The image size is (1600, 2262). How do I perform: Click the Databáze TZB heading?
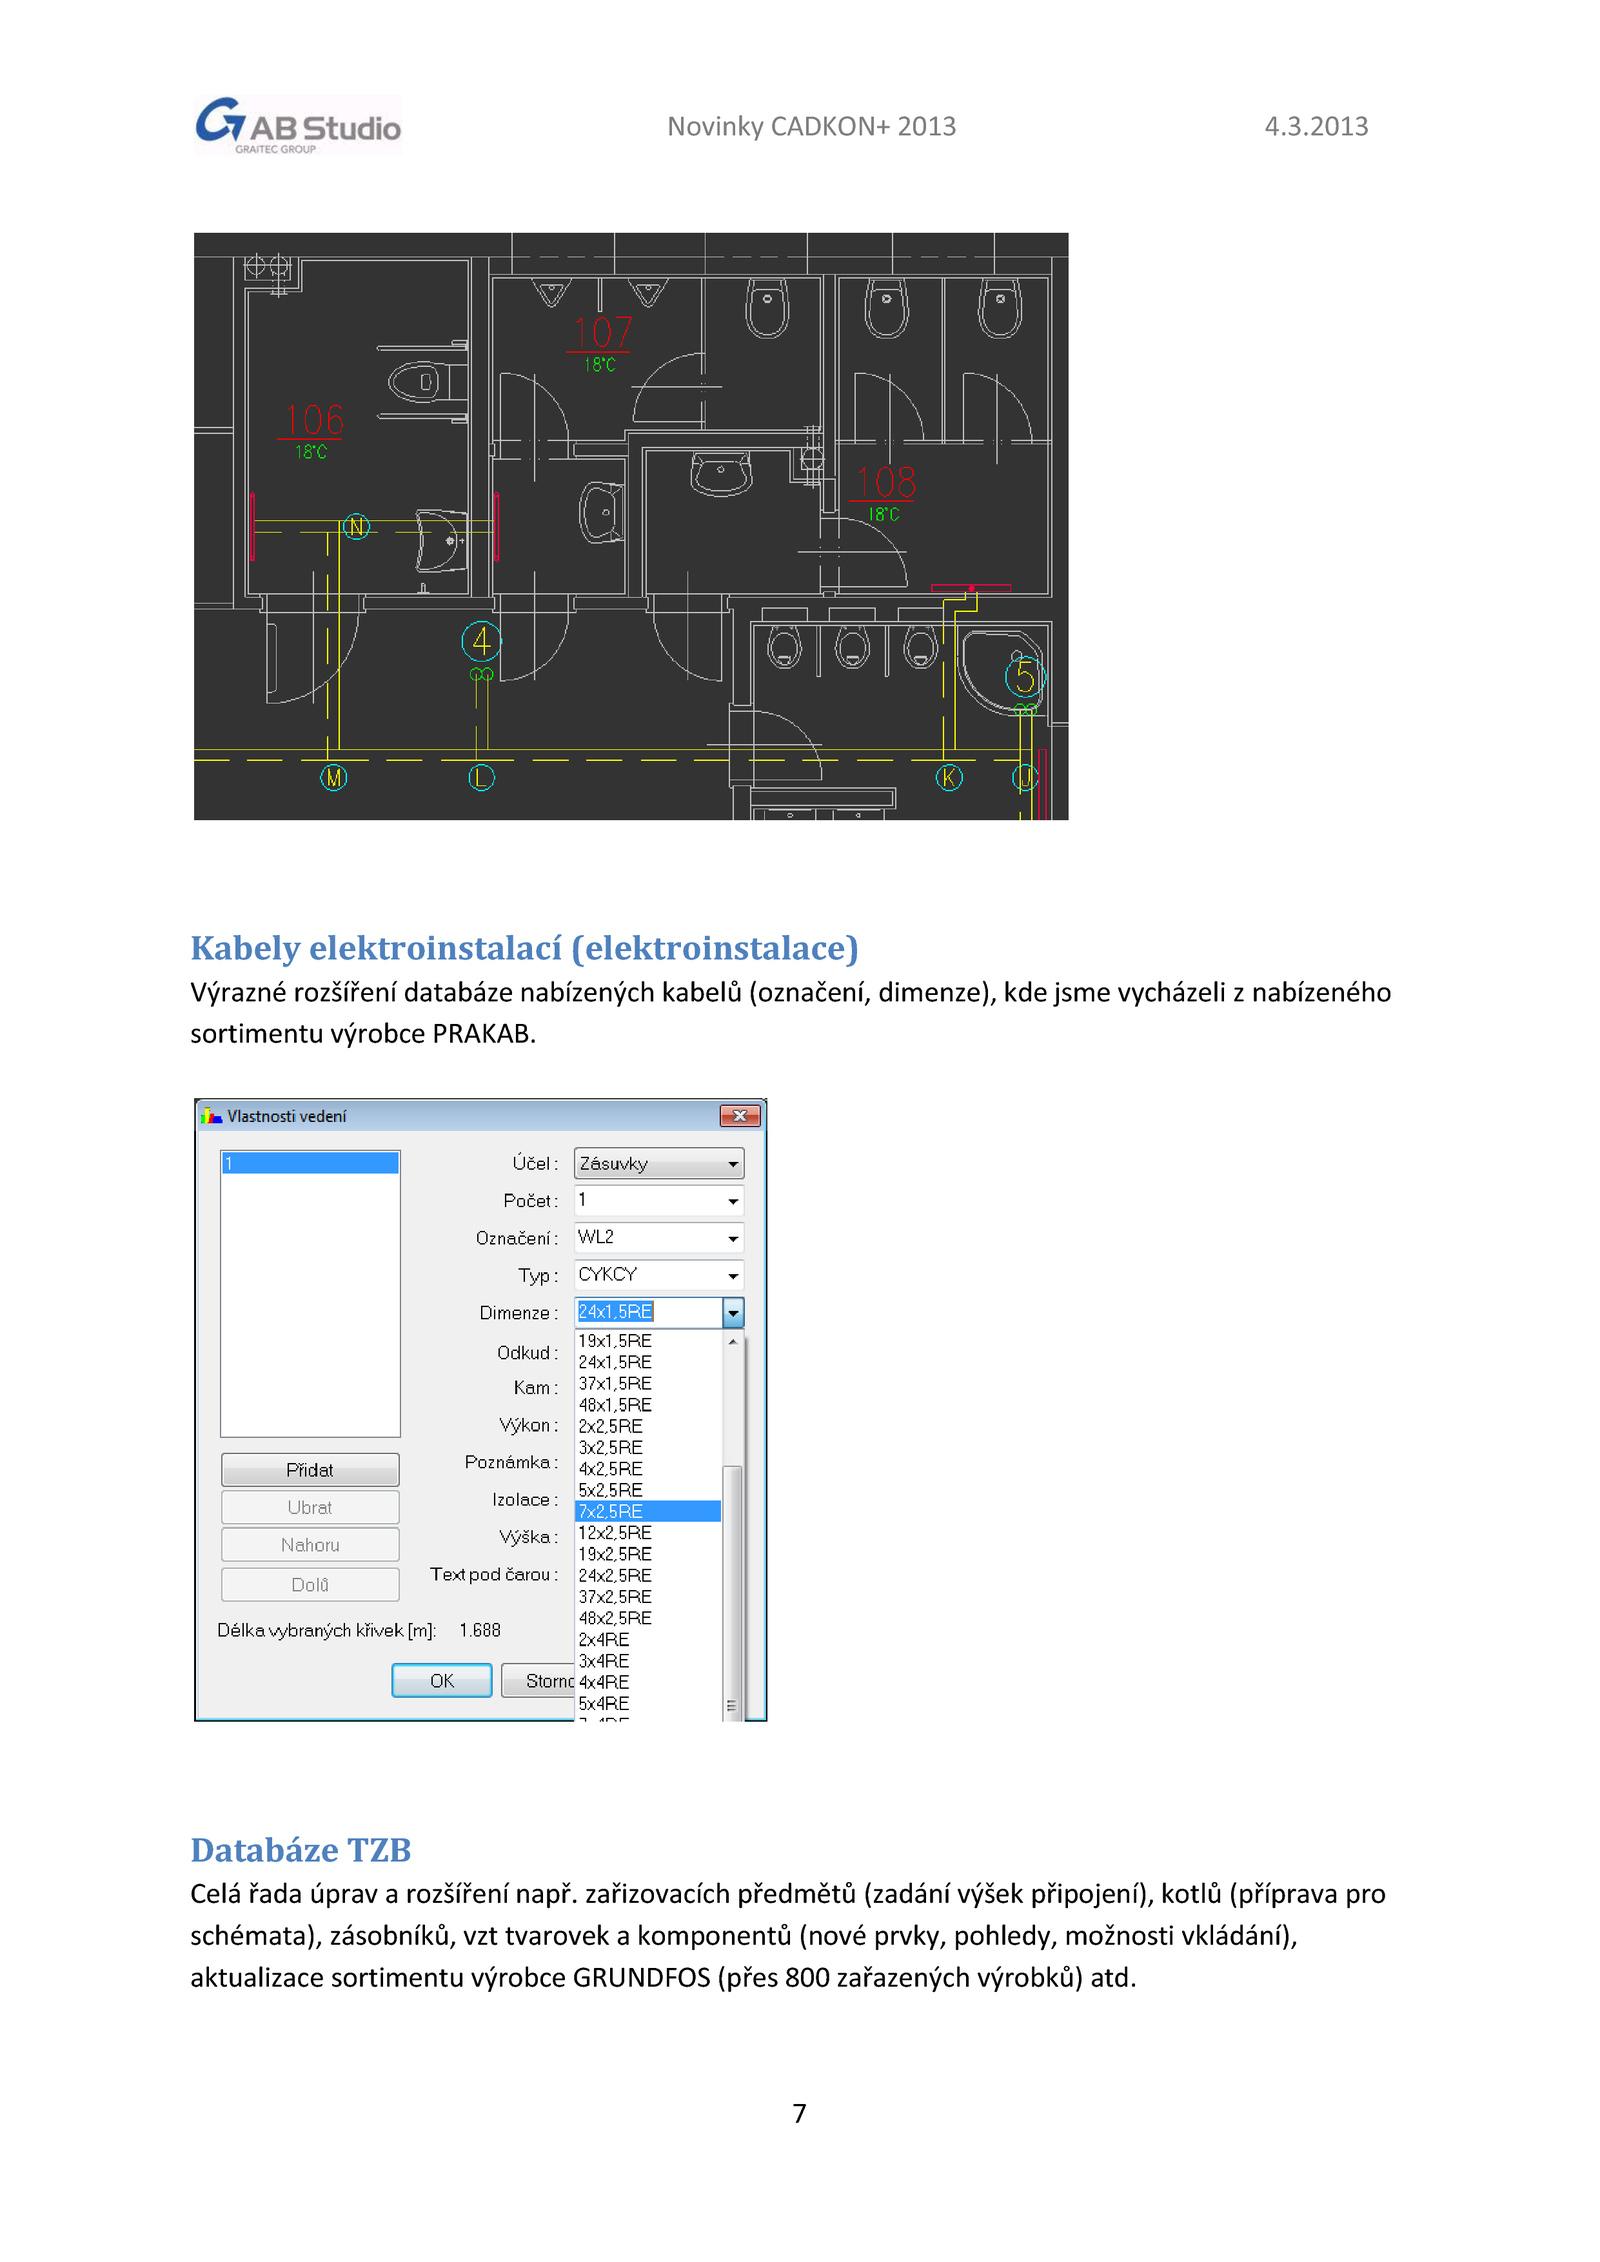[301, 1850]
